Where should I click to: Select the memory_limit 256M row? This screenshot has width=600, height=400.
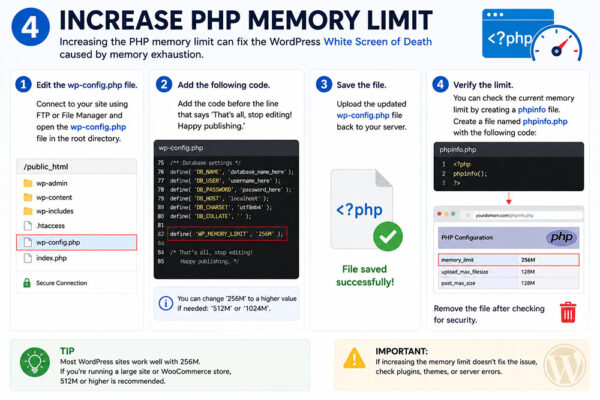(509, 260)
